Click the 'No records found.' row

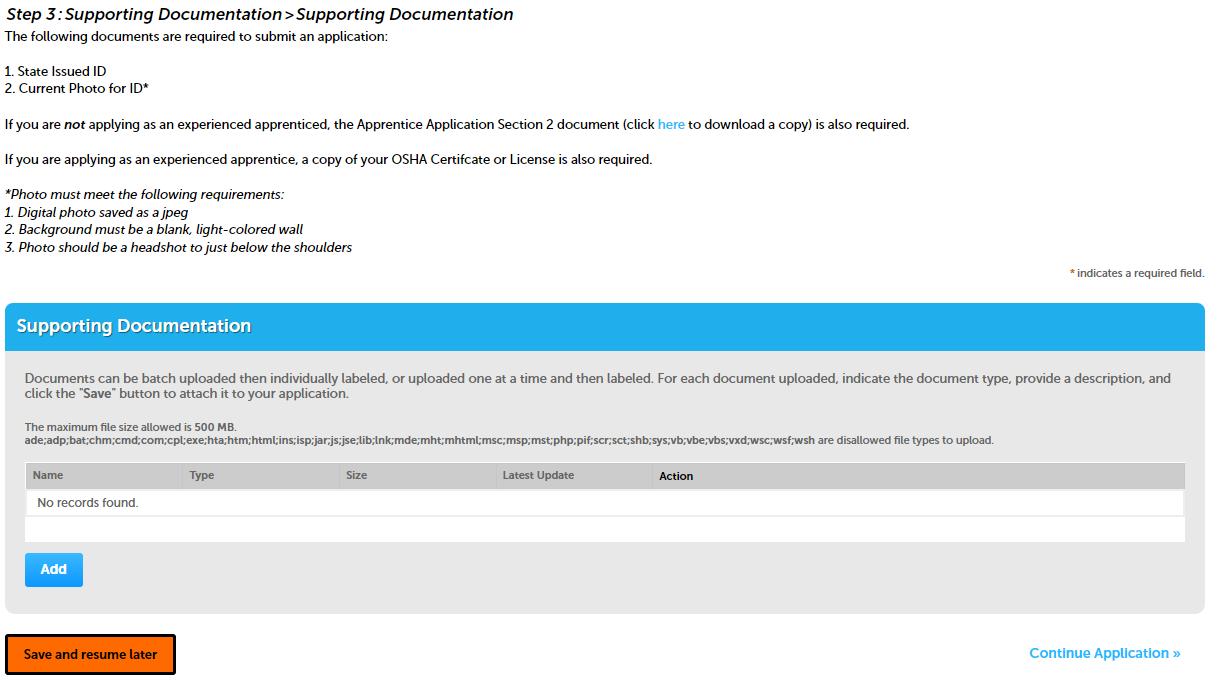coord(88,502)
